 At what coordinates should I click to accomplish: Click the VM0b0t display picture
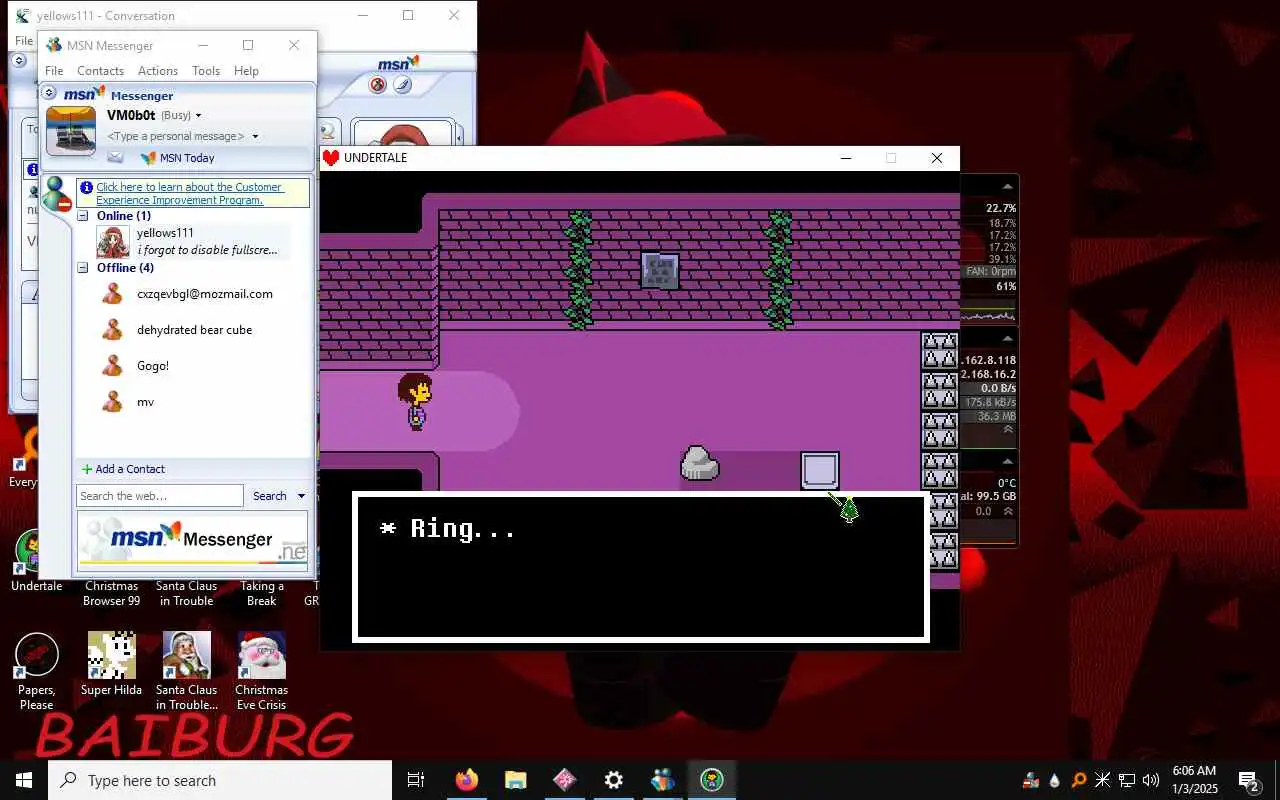(71, 131)
